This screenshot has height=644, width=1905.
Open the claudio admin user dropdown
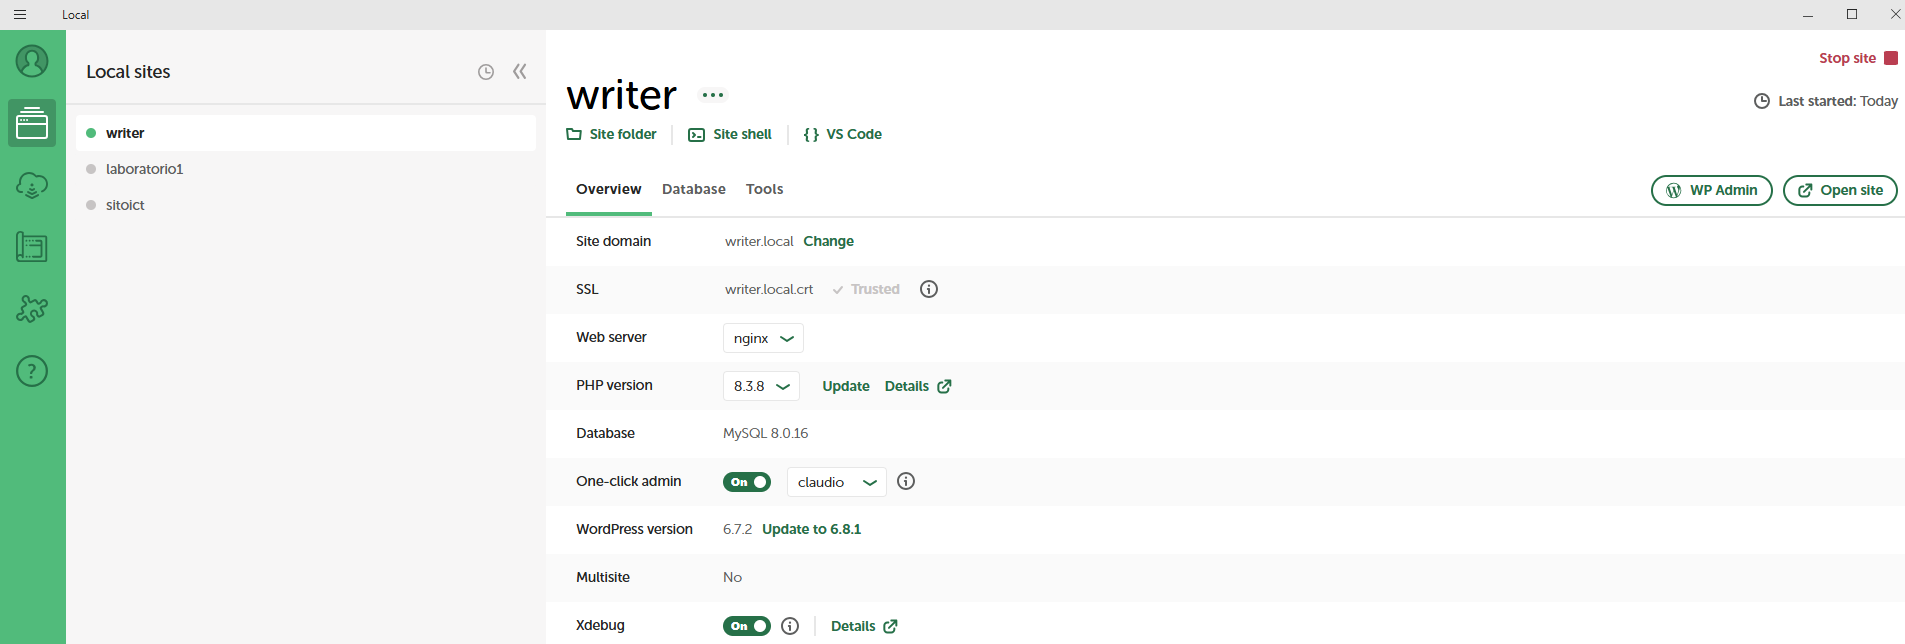pos(837,482)
